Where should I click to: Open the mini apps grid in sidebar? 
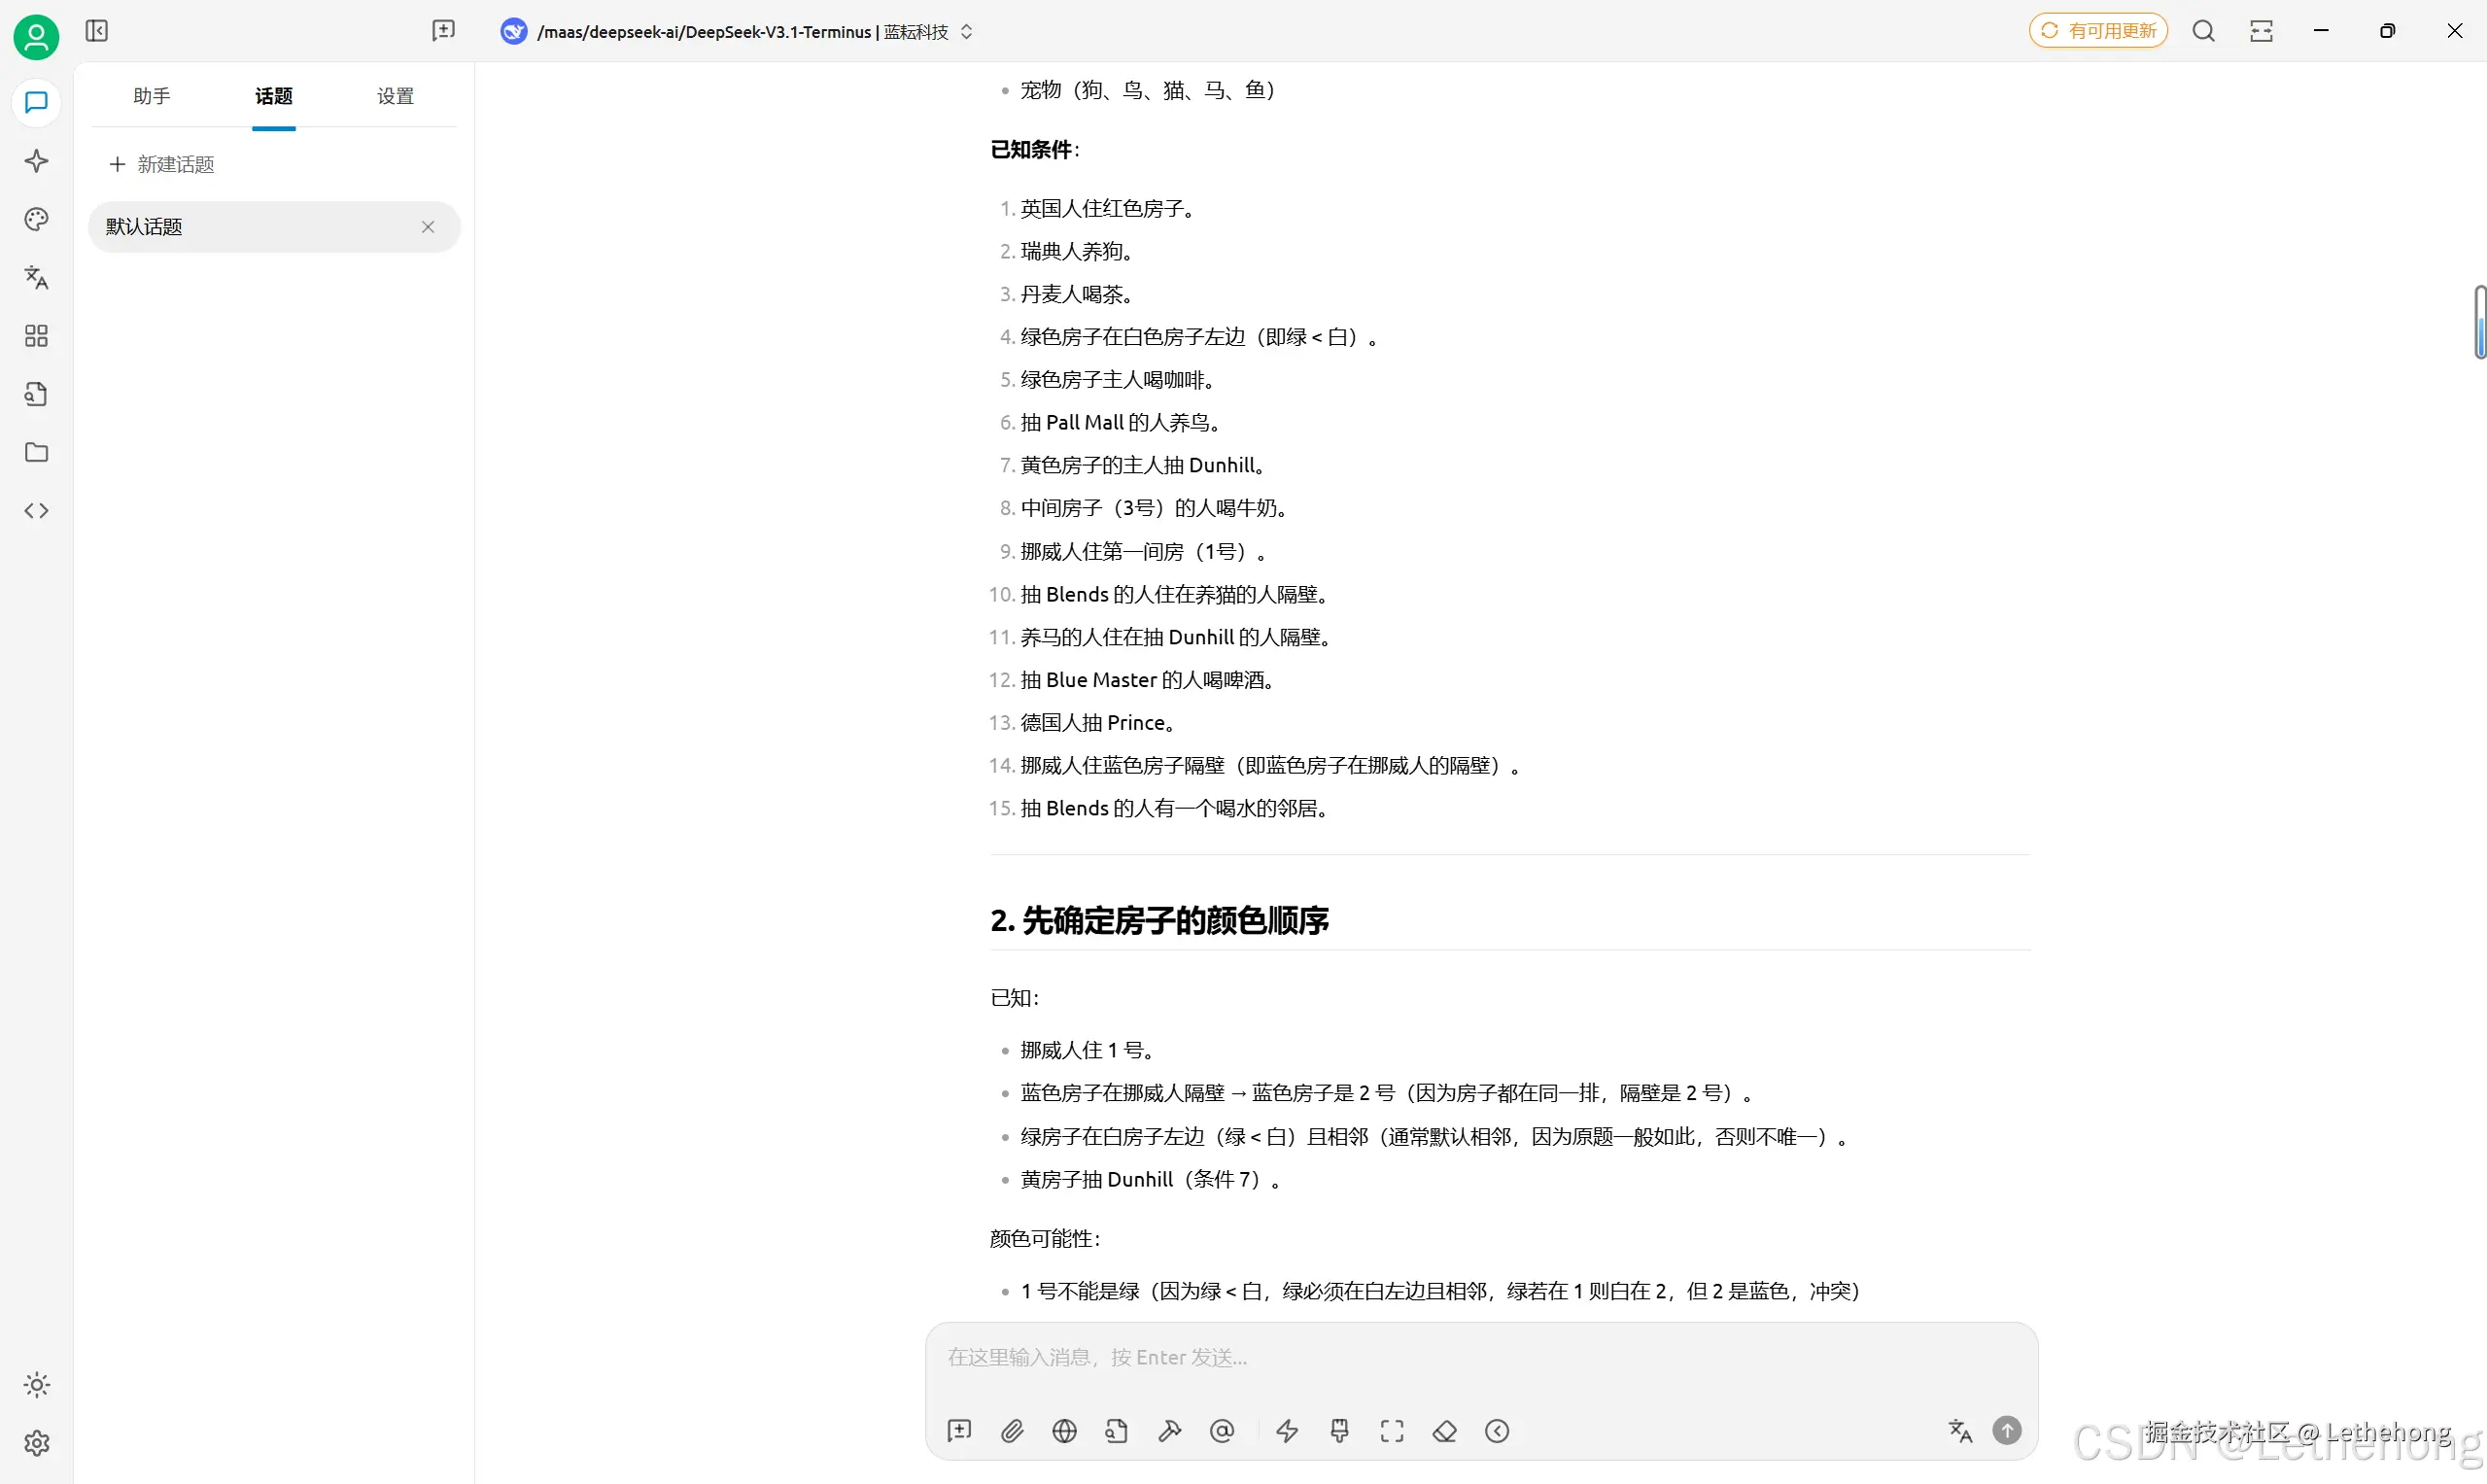36,336
